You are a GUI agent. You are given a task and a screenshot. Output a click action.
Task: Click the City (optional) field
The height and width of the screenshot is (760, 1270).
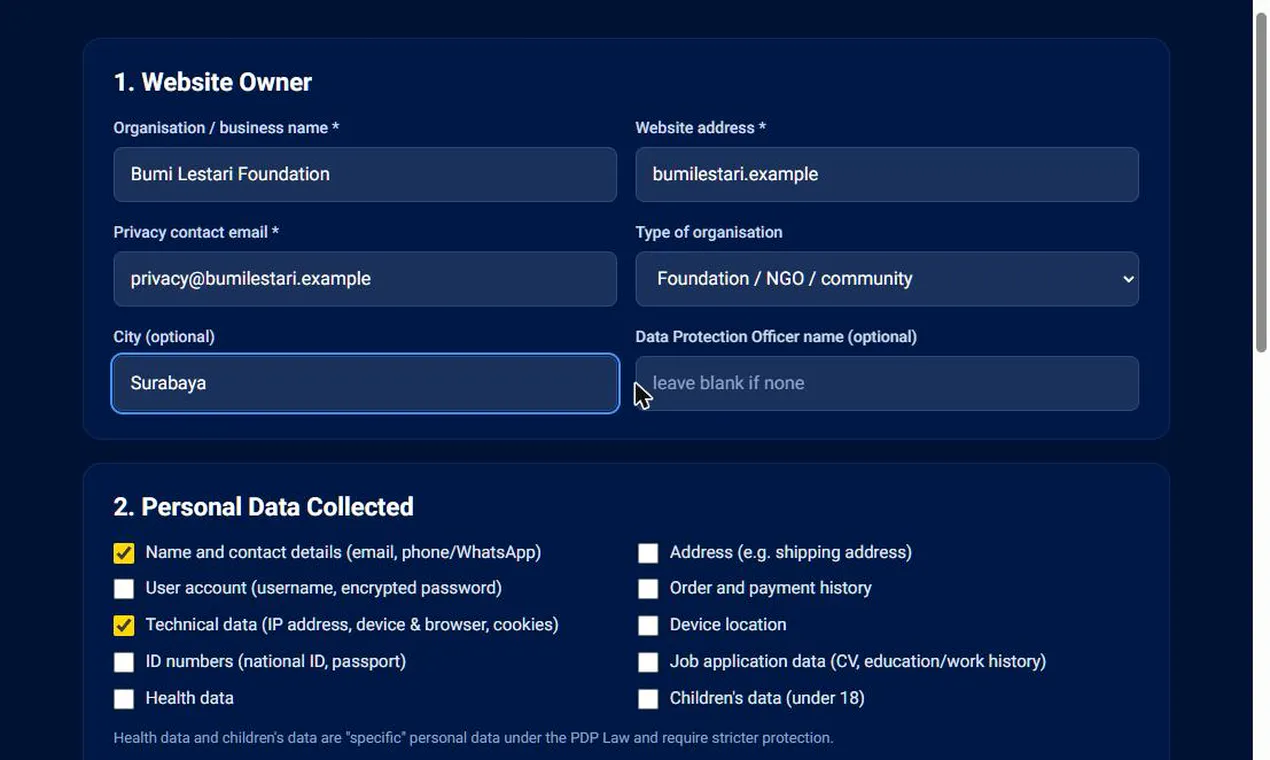(365, 383)
